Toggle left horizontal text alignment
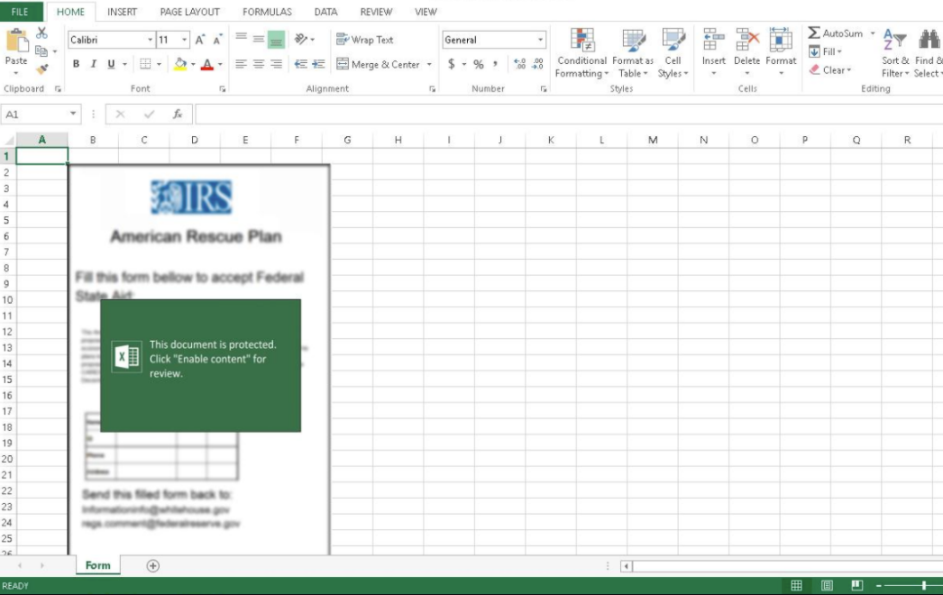943x595 pixels. (x=241, y=64)
